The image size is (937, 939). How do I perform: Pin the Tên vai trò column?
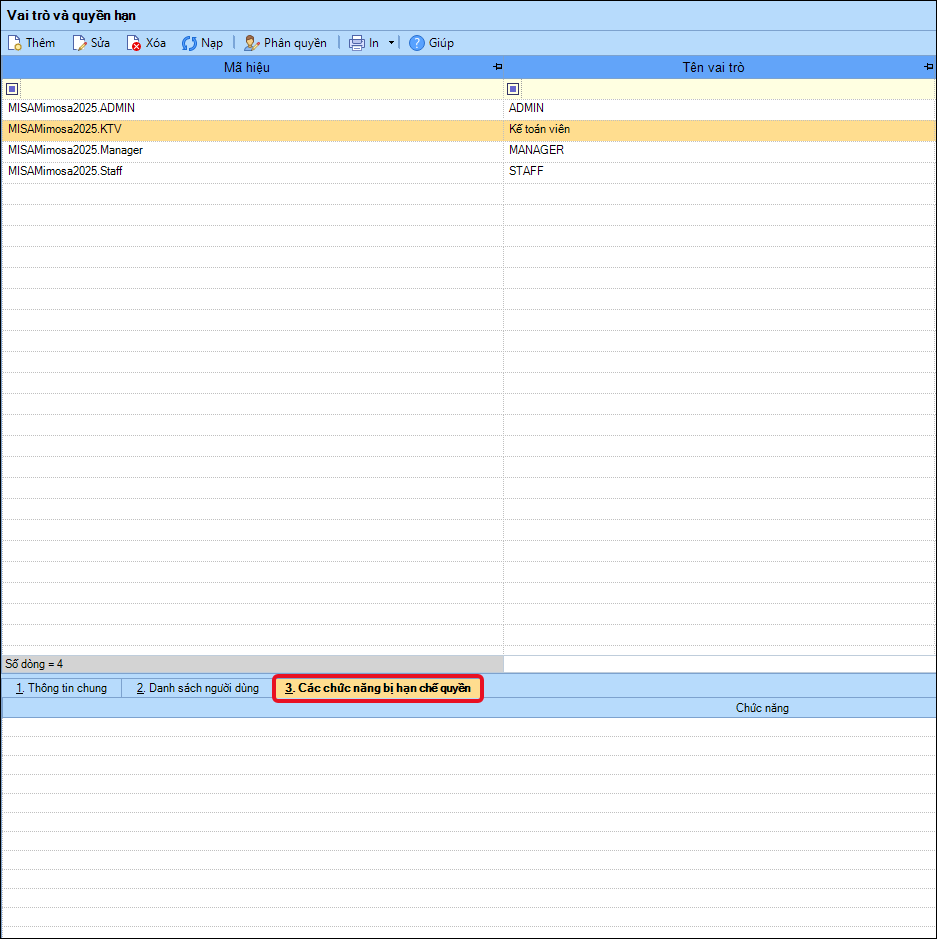[929, 66]
